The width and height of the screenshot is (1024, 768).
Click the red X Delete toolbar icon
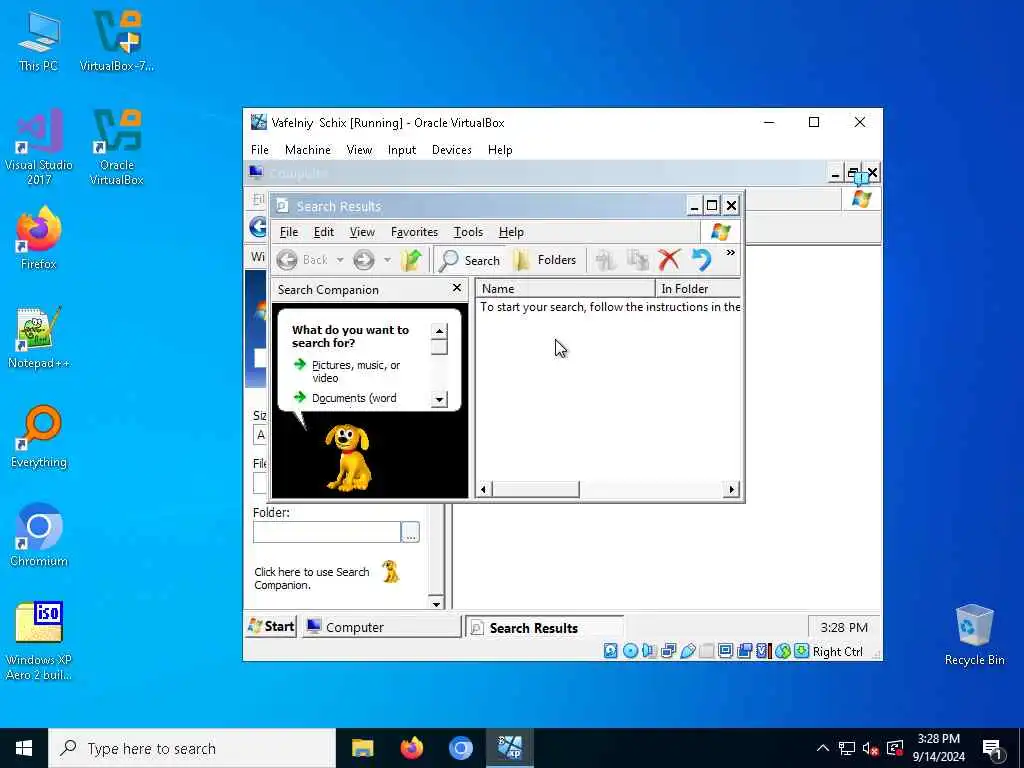tap(669, 260)
